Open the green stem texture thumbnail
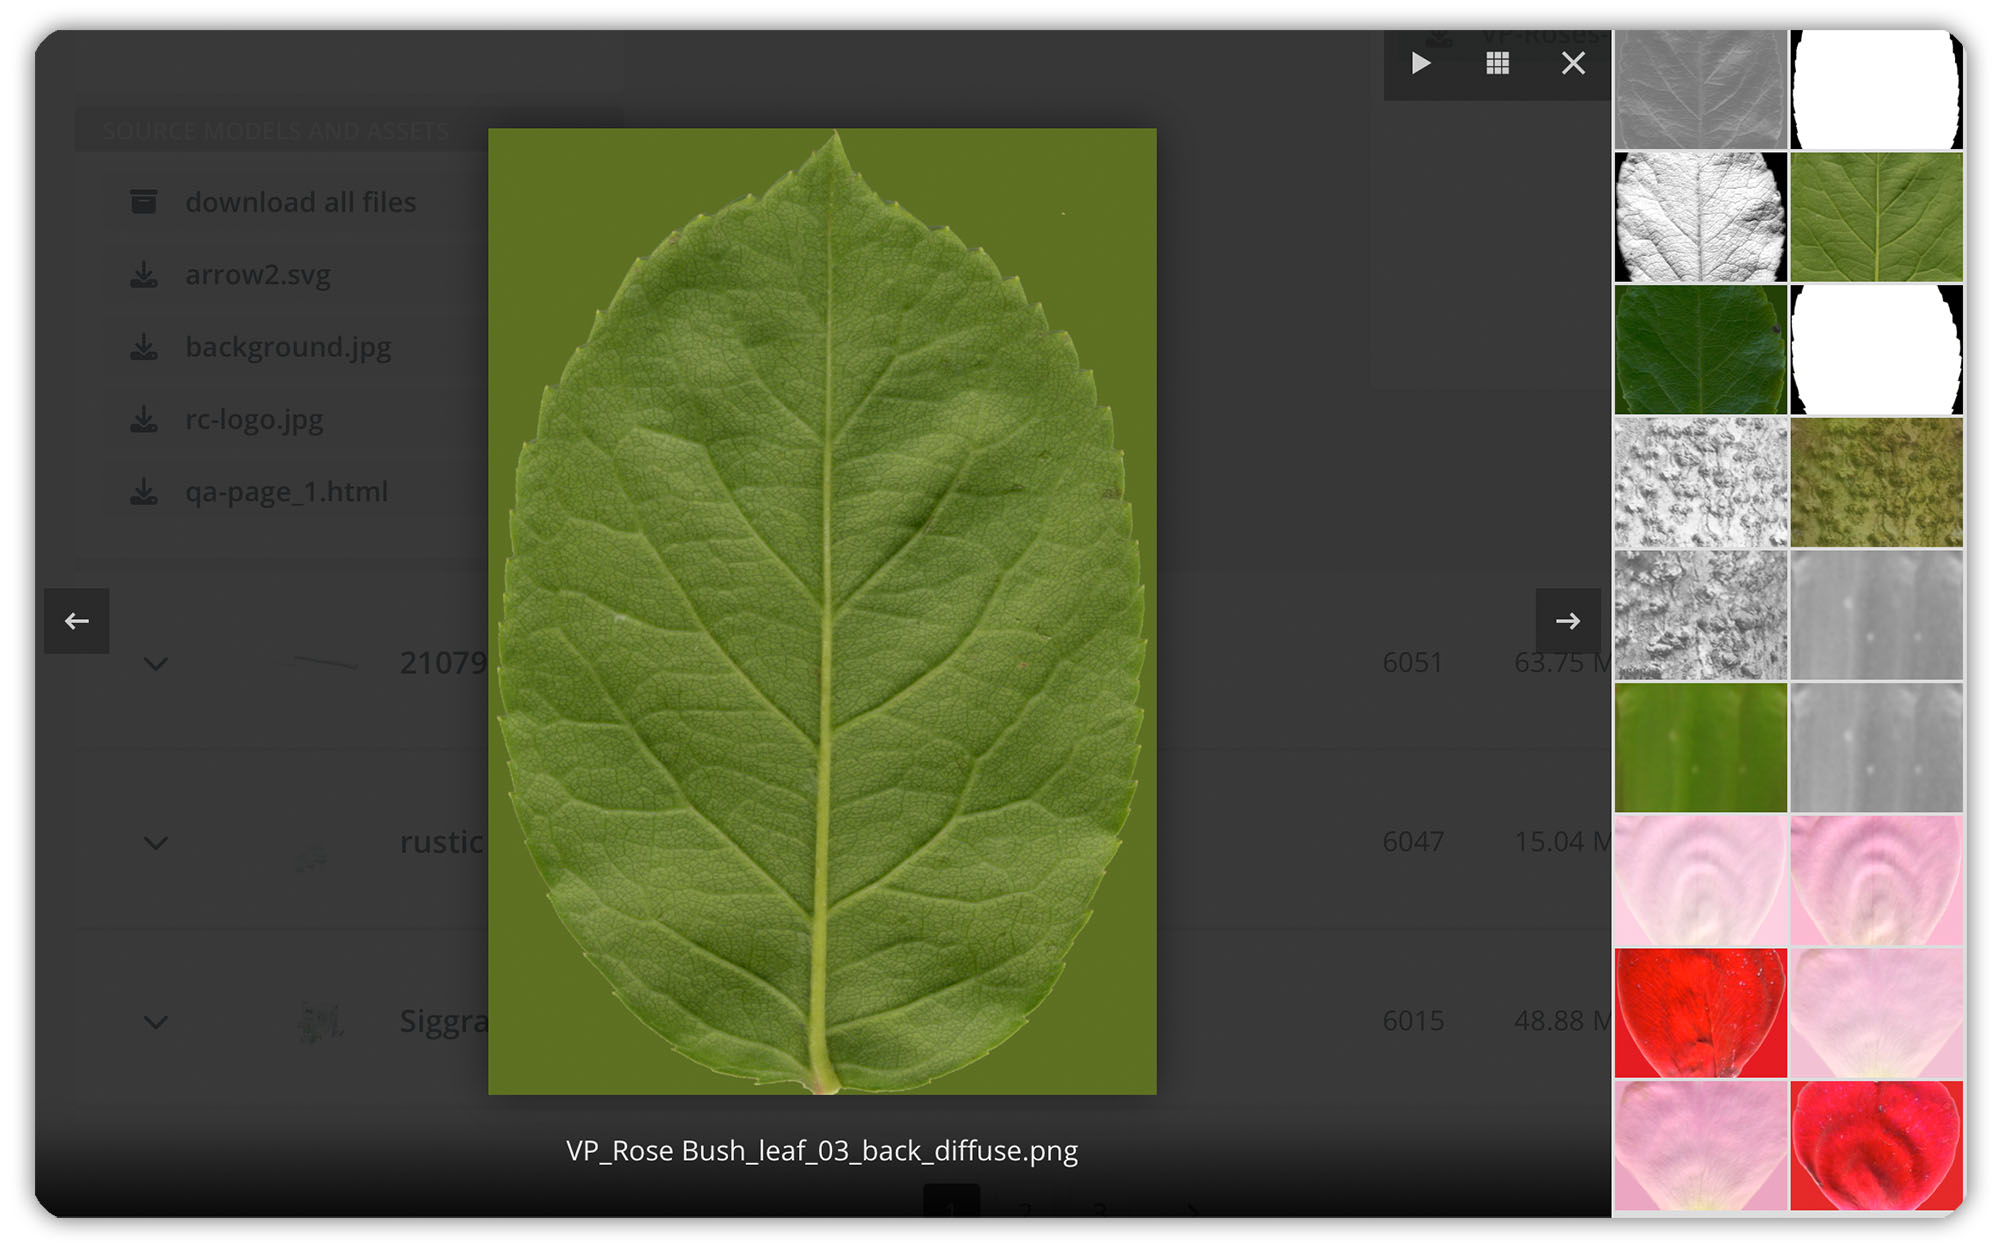The image size is (2000, 1256). click(x=1701, y=748)
